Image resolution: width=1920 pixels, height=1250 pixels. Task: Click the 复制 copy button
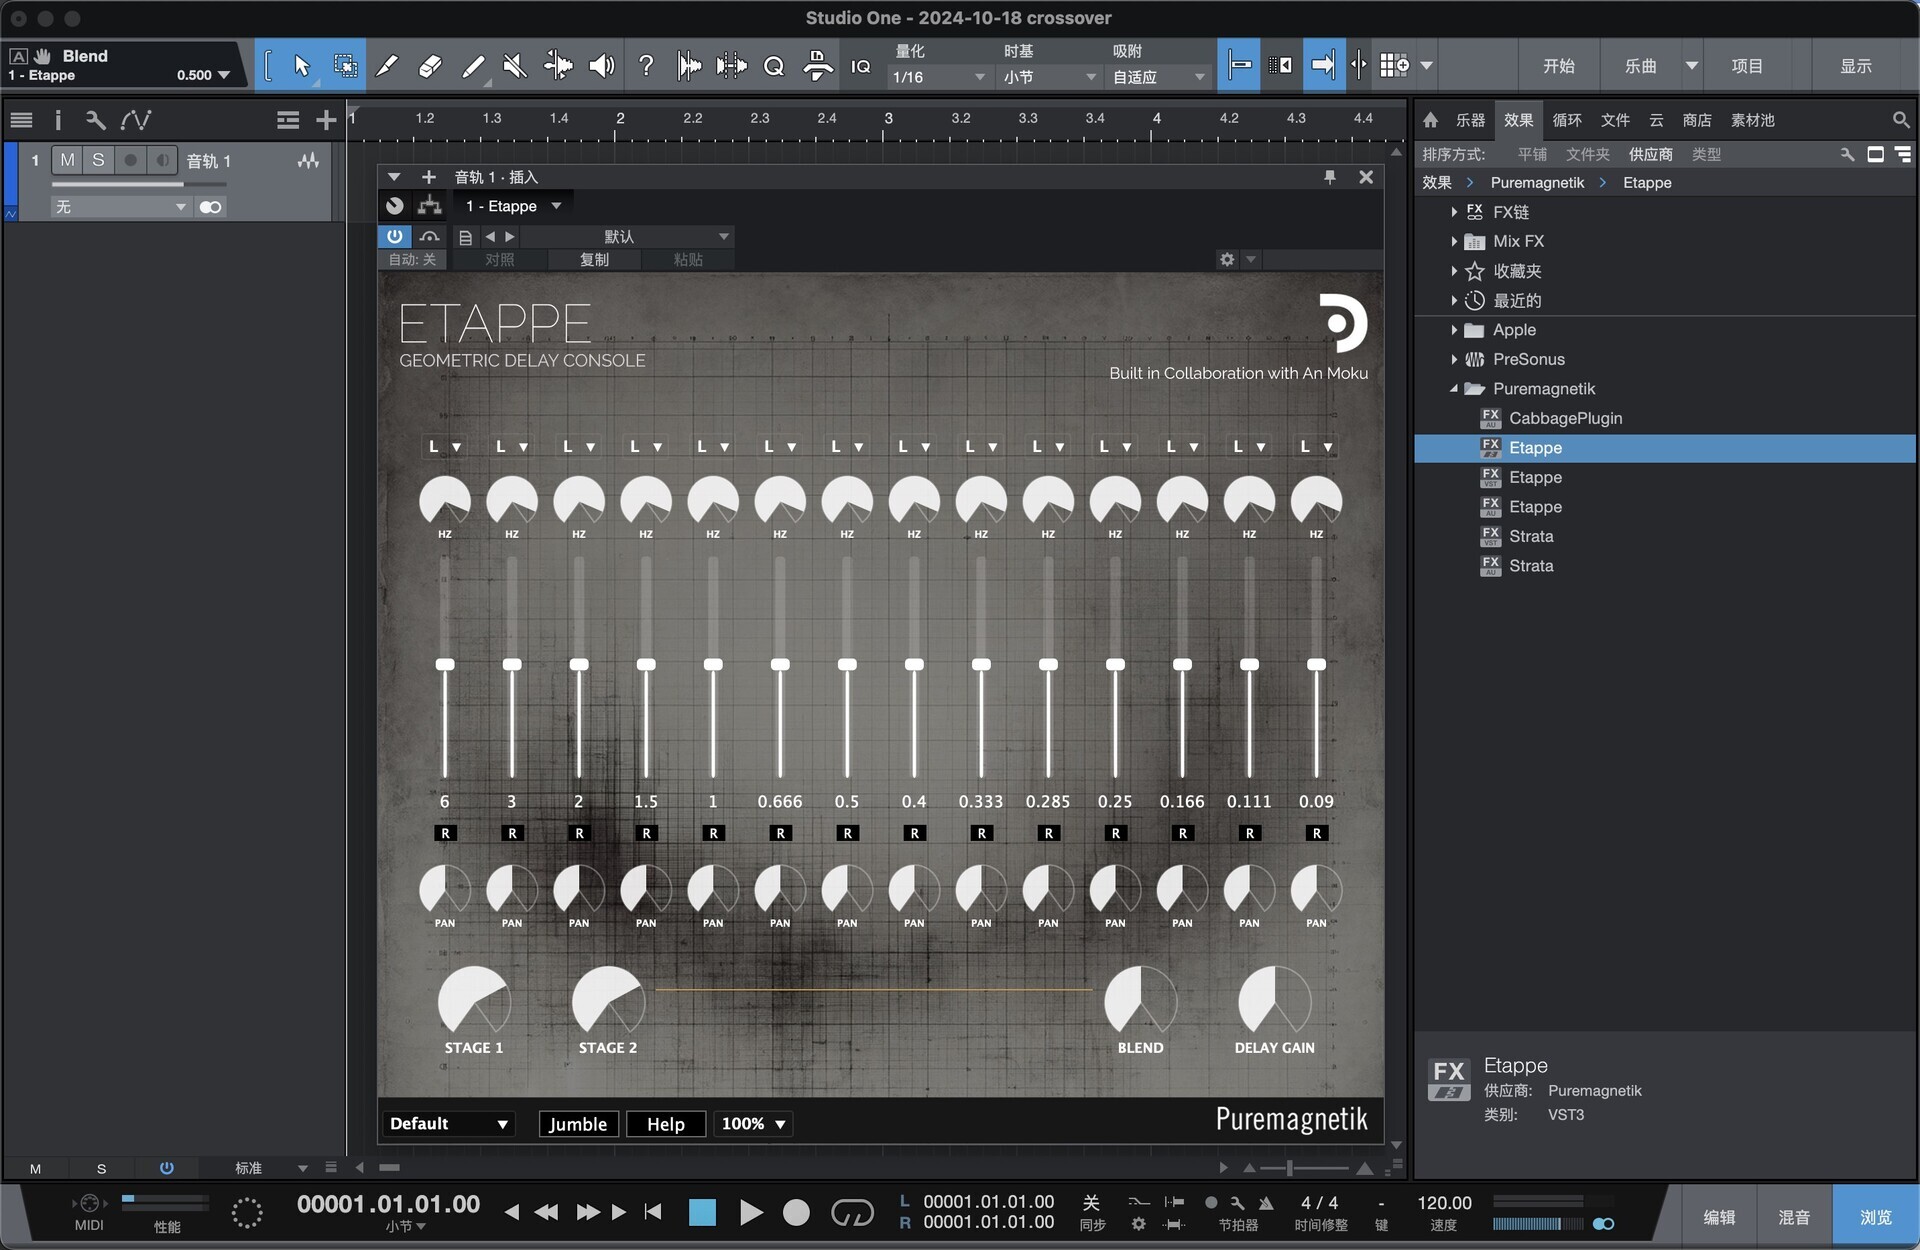[x=594, y=260]
